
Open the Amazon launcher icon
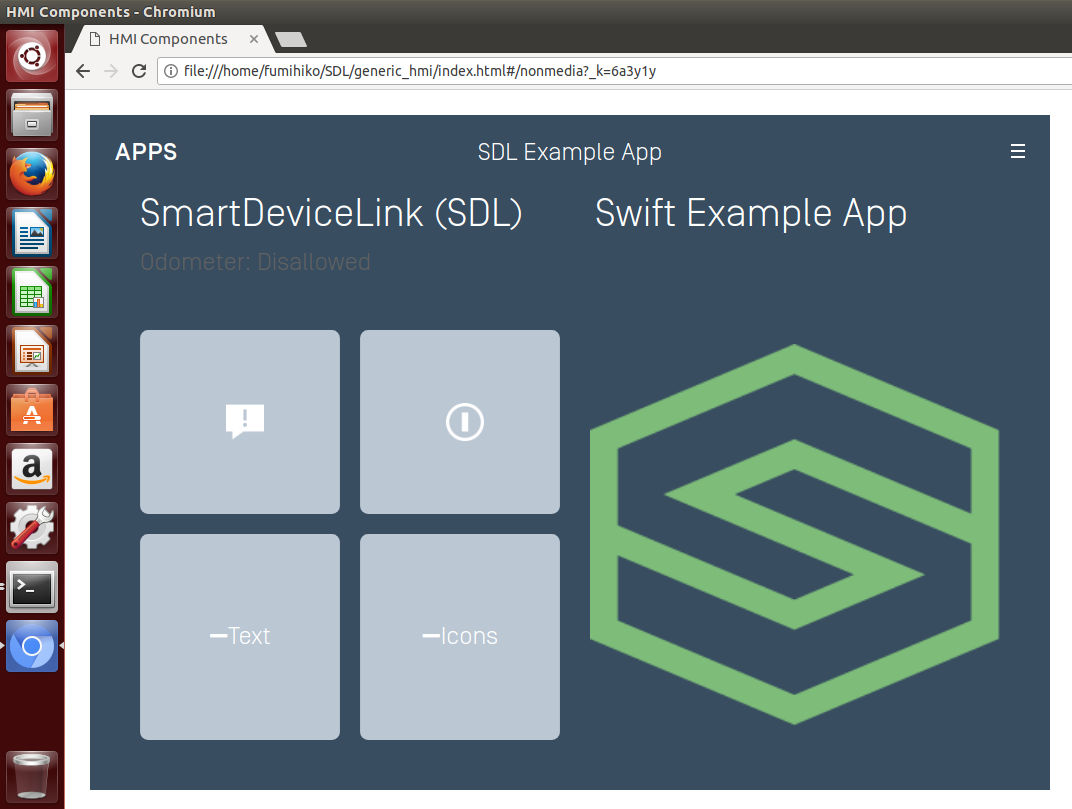click(x=31, y=469)
